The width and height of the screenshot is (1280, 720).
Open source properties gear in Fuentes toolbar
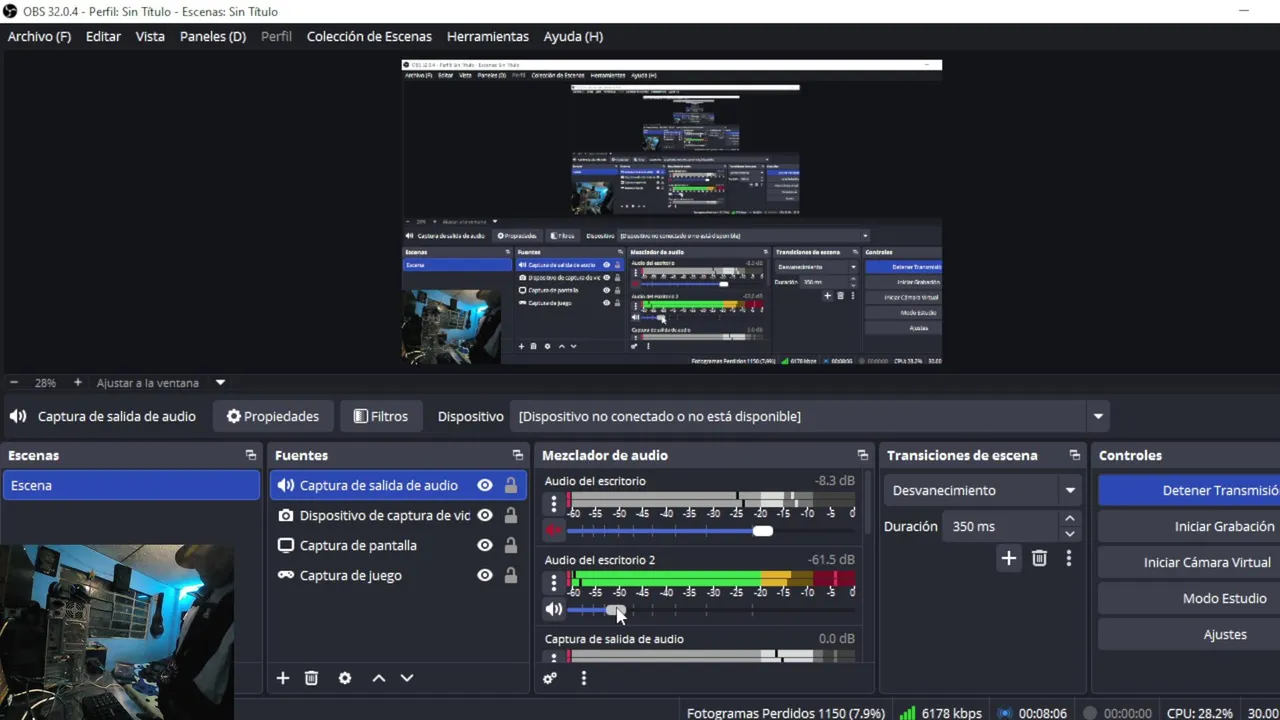tap(345, 678)
